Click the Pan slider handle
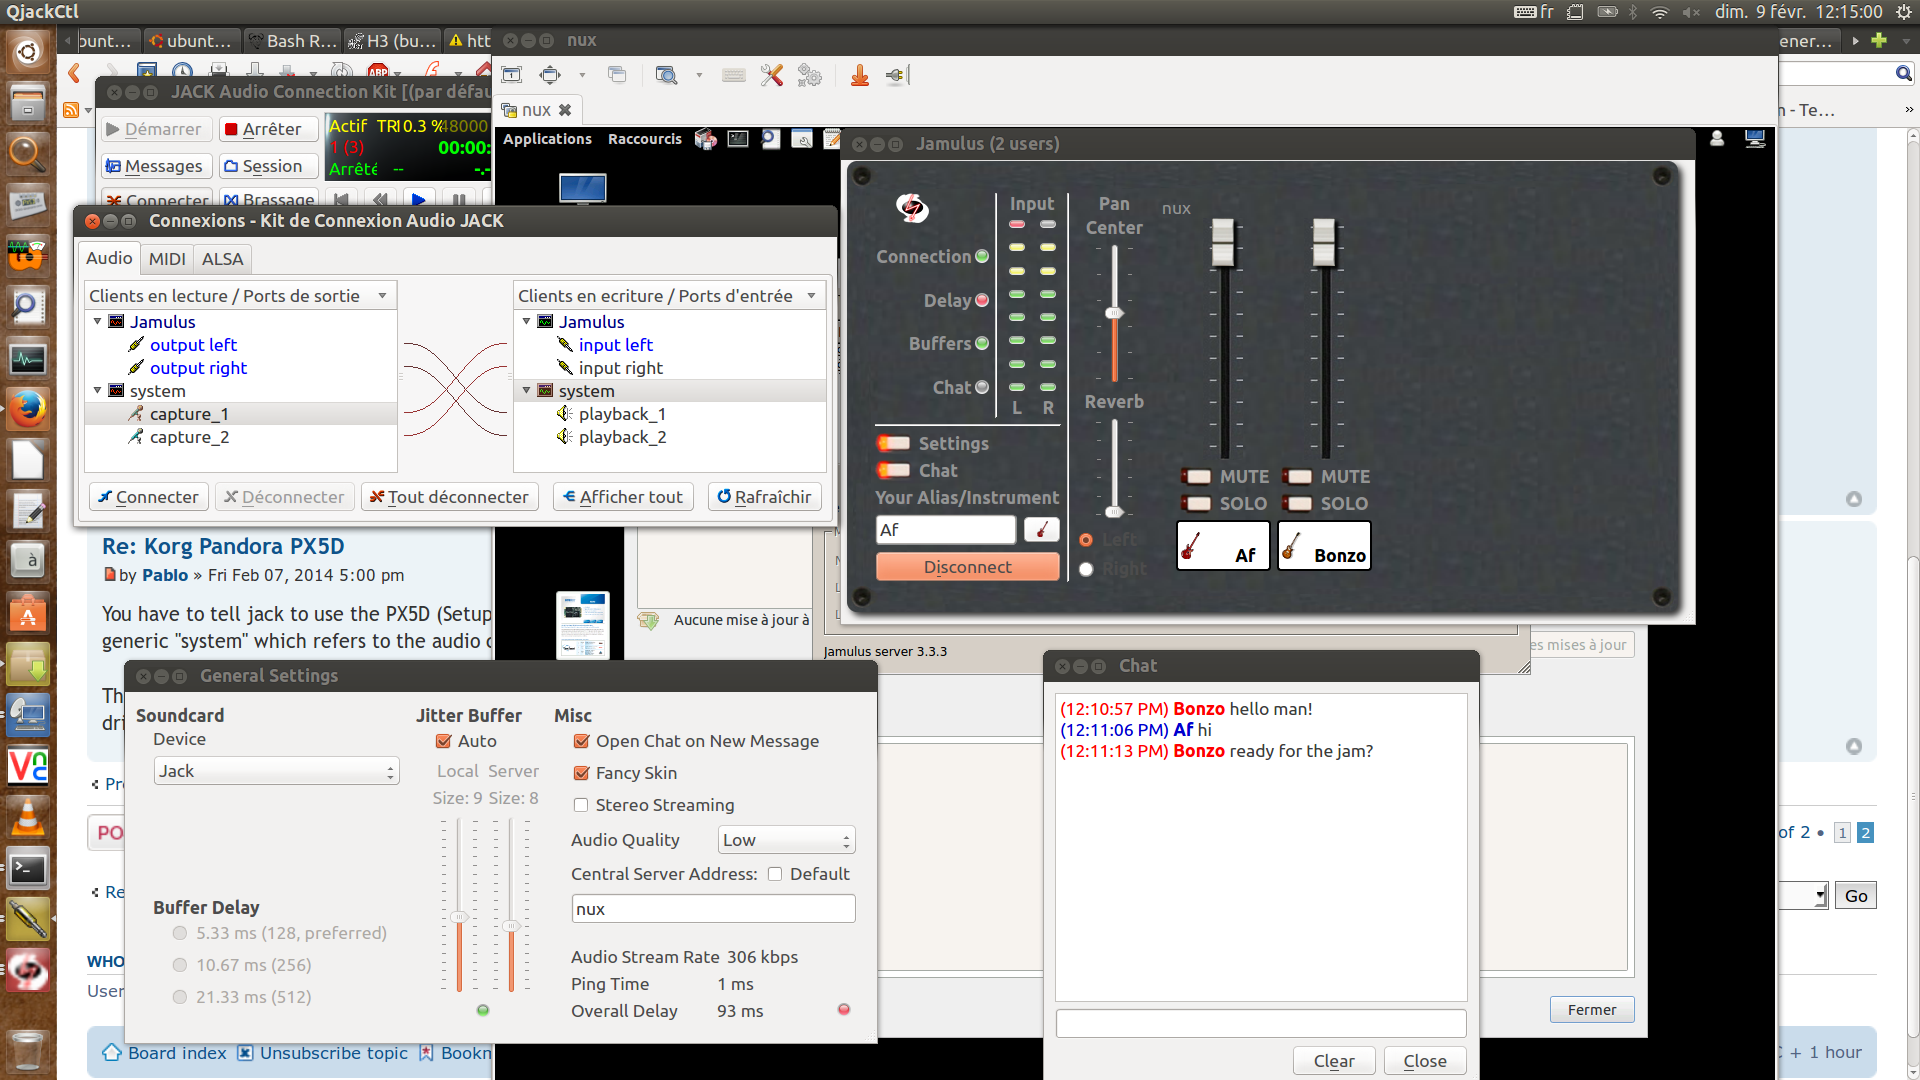1920x1080 pixels. [x=1114, y=314]
